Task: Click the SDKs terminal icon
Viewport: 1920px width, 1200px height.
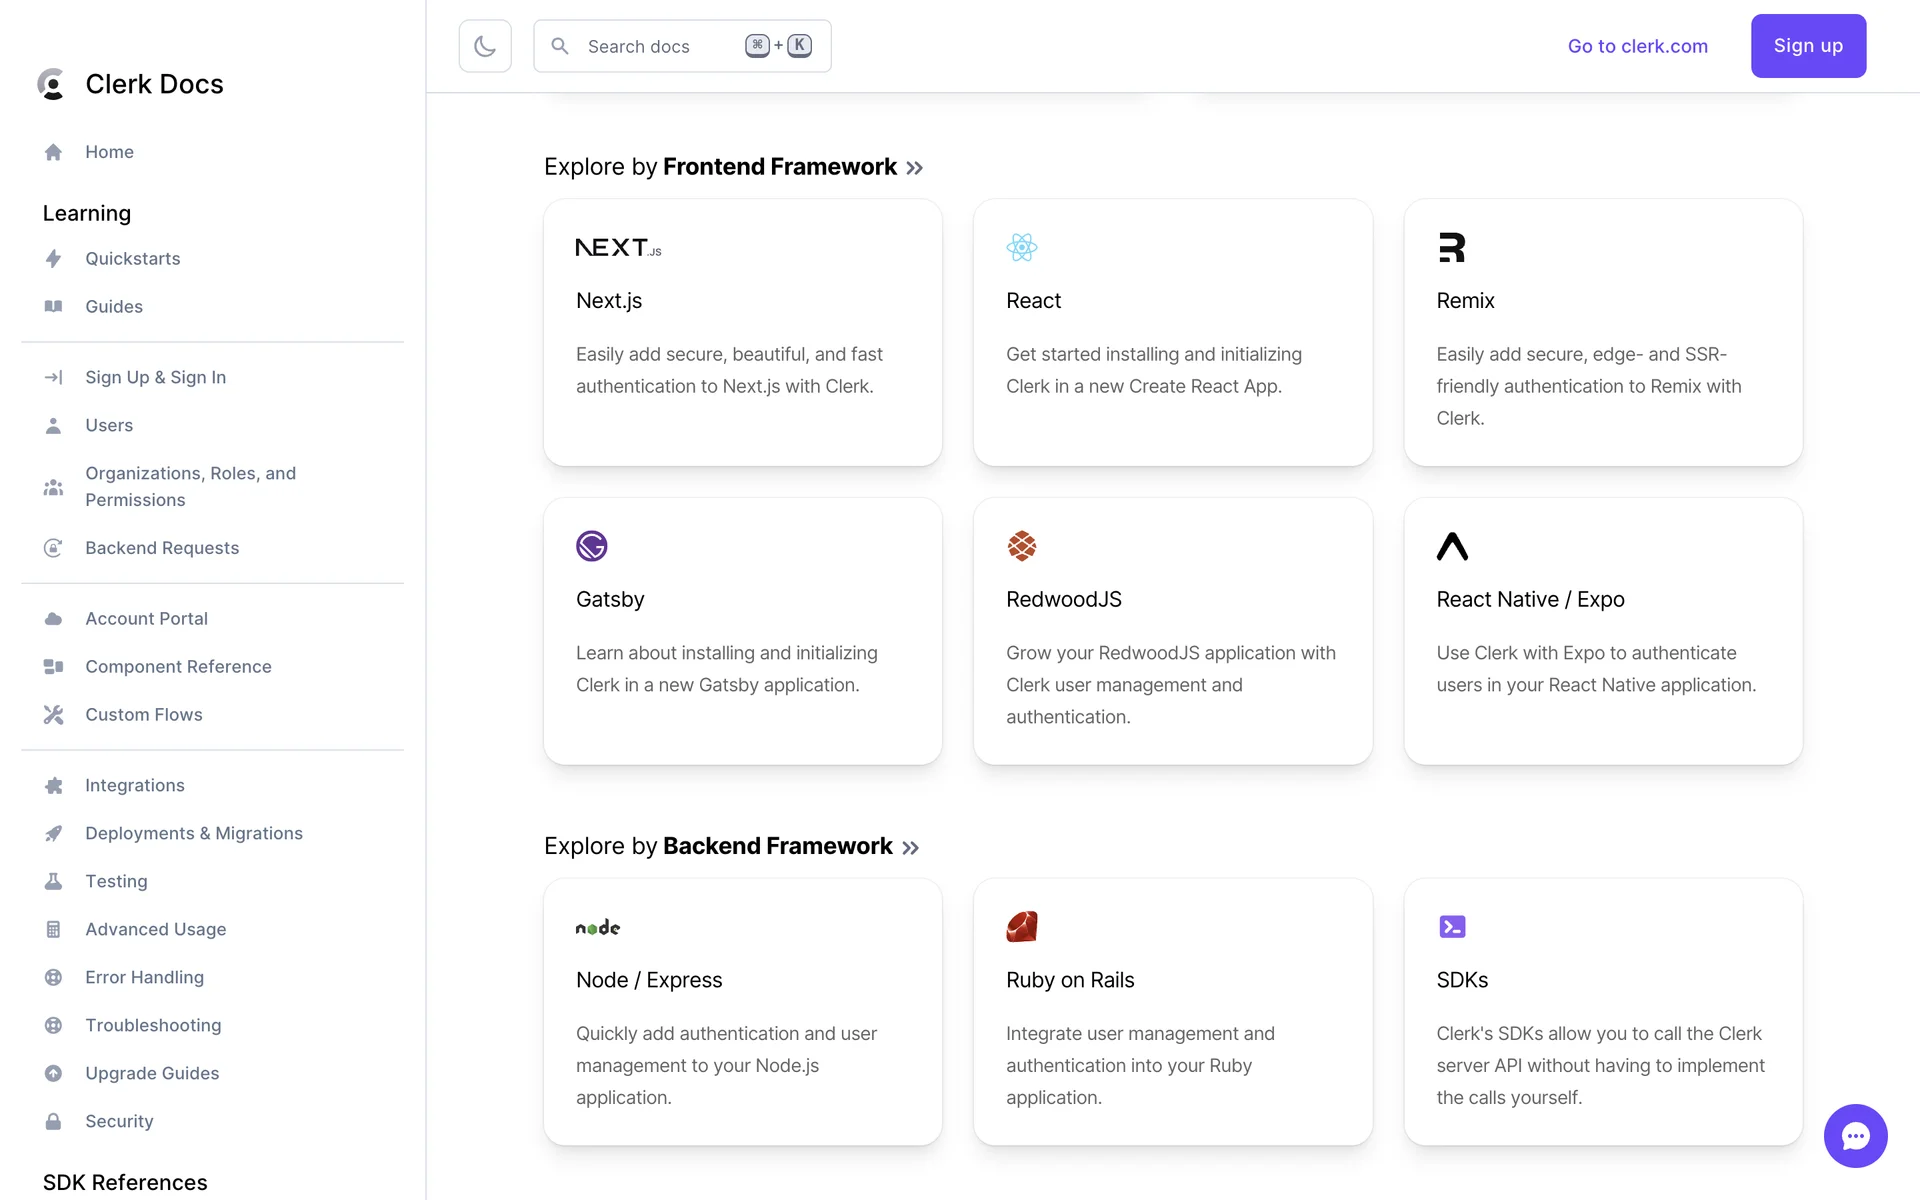Action: coord(1452,927)
